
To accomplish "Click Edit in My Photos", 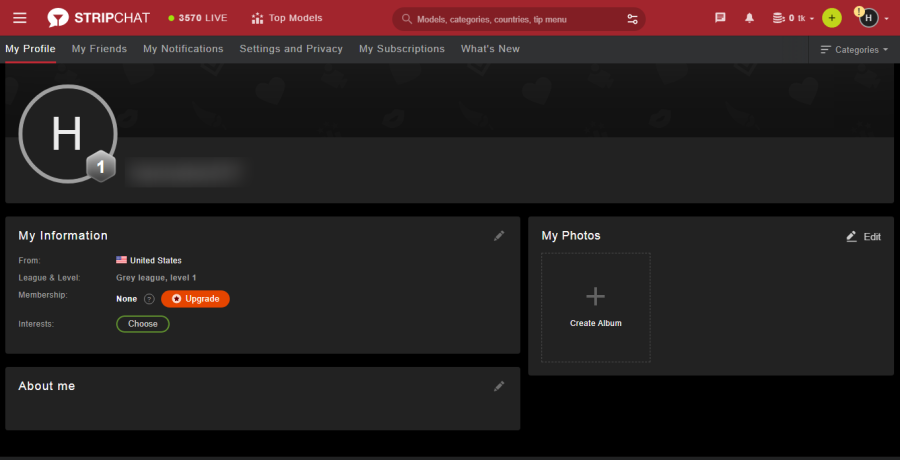I will coord(863,237).
